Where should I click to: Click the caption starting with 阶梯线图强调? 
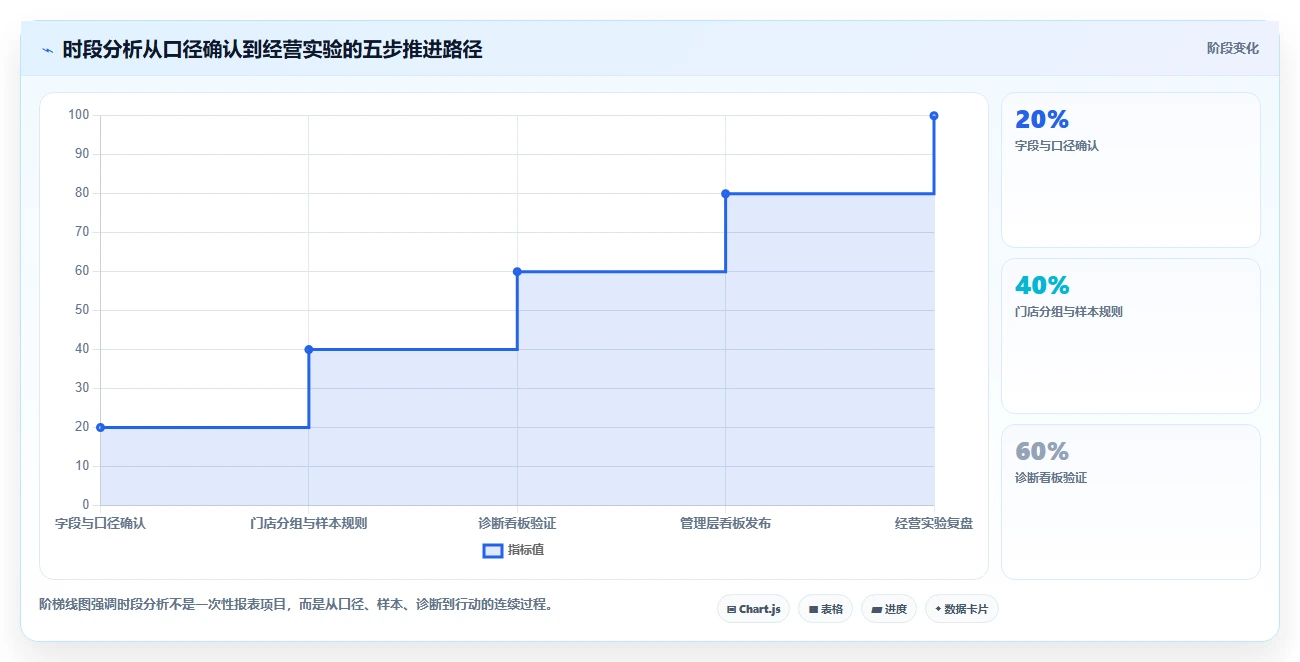click(296, 604)
